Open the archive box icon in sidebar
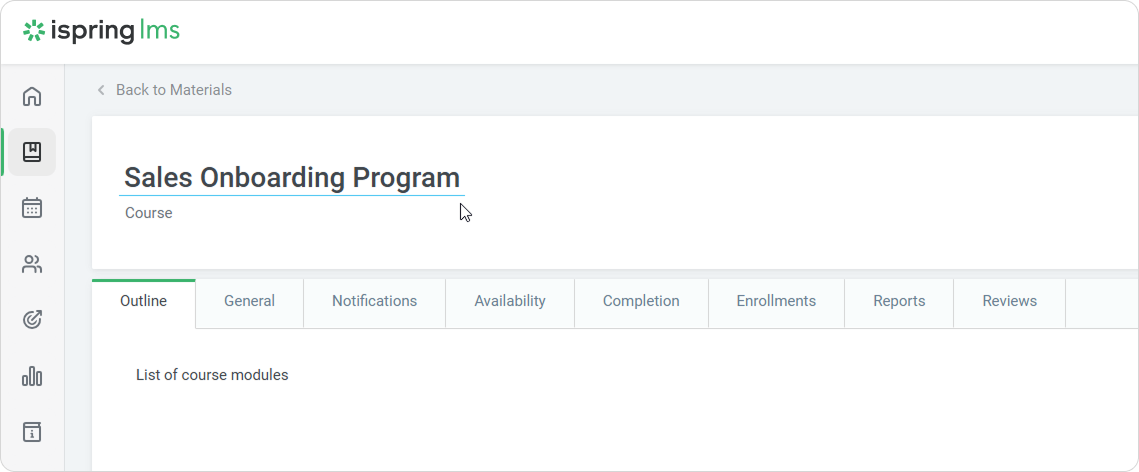The height and width of the screenshot is (472, 1139). pyautogui.click(x=32, y=432)
